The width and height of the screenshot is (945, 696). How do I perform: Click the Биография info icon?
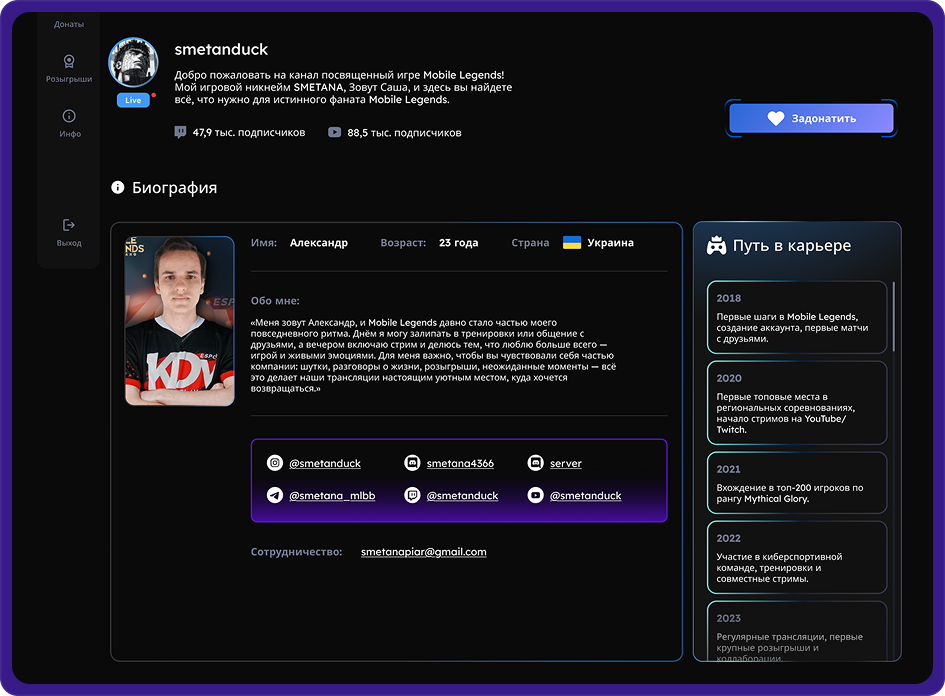(118, 187)
